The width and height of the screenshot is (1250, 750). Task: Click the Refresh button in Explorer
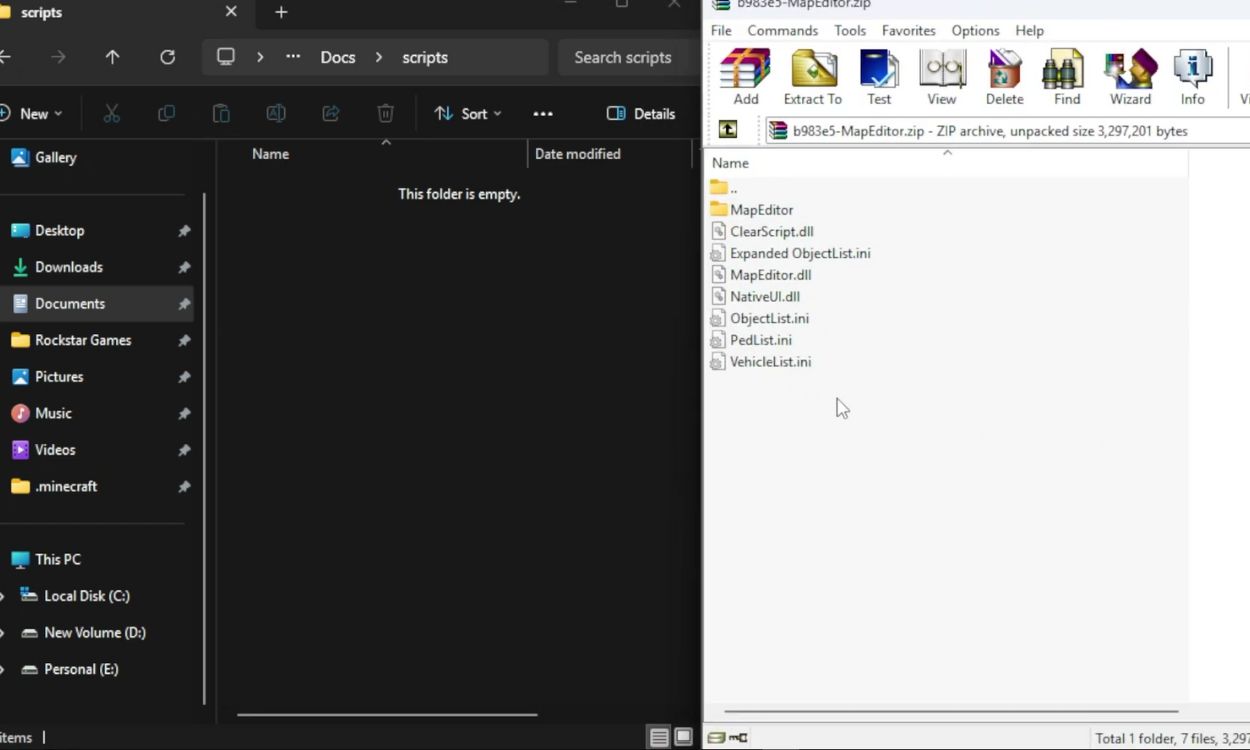click(x=166, y=57)
